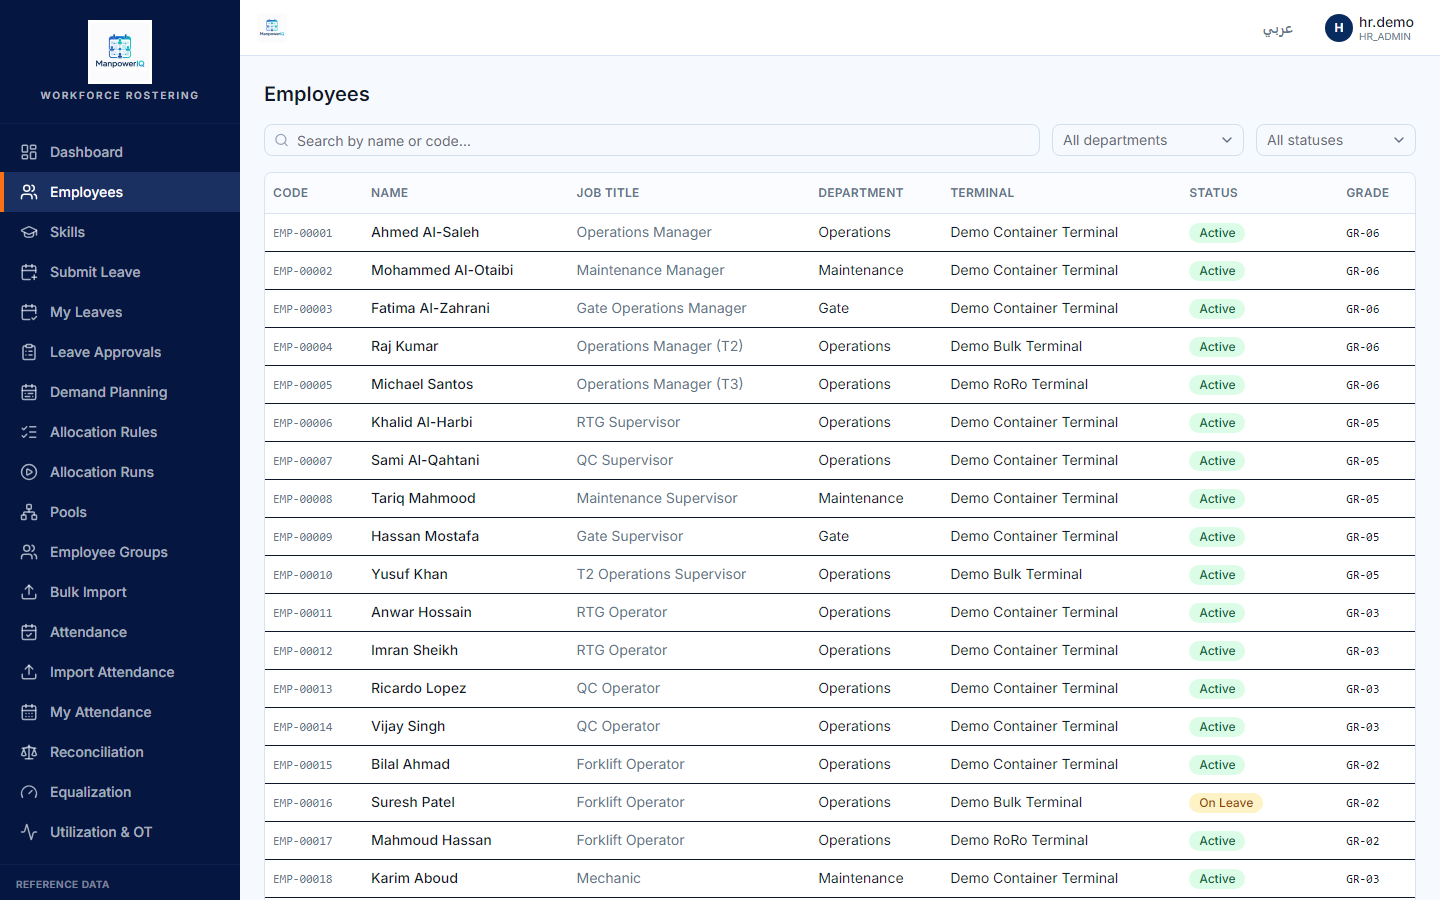Click GR-02 grade for Bilal Ahmad
This screenshot has width=1440, height=900.
click(x=1362, y=765)
